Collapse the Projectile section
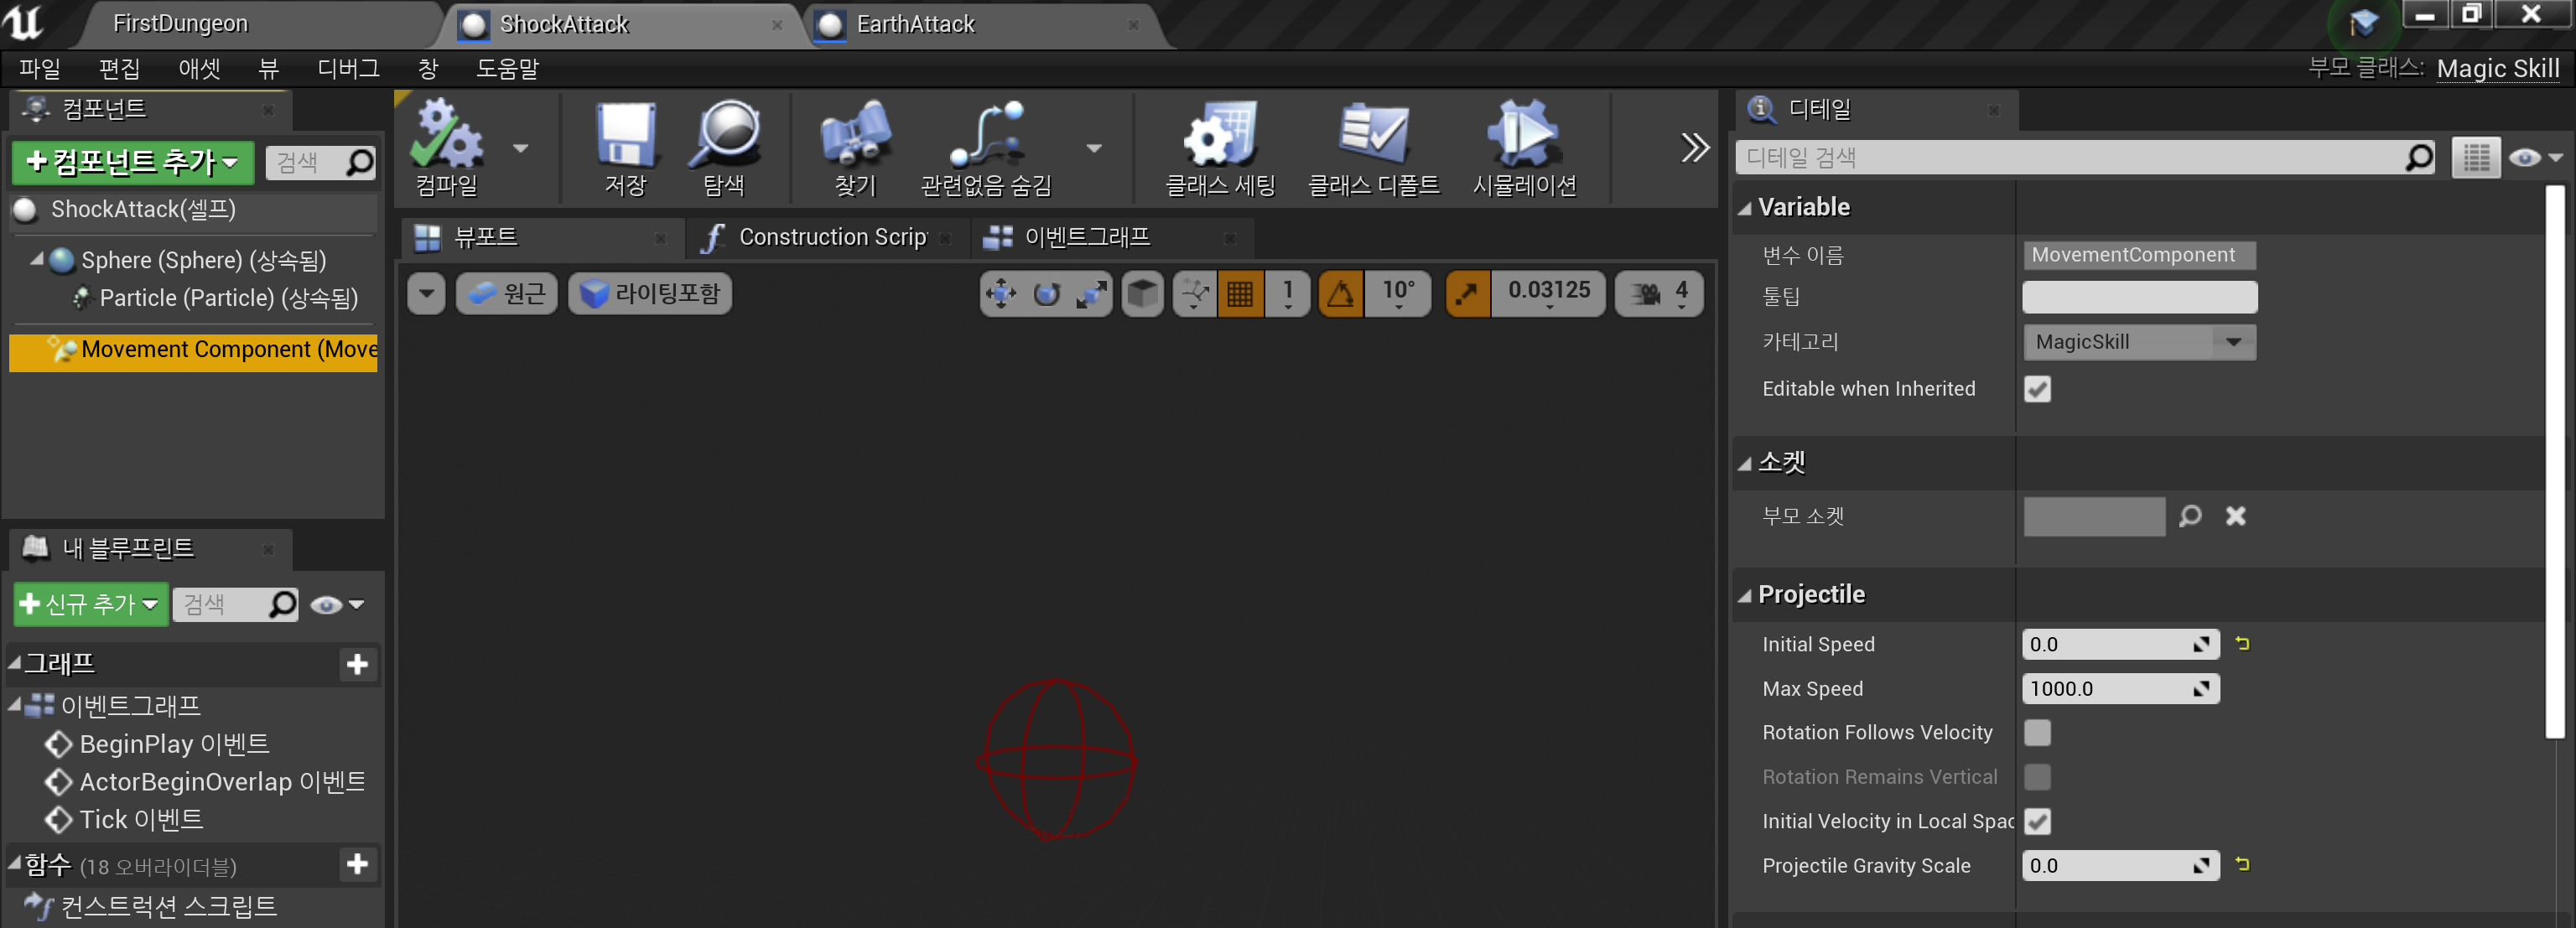2576x928 pixels. (x=1745, y=596)
